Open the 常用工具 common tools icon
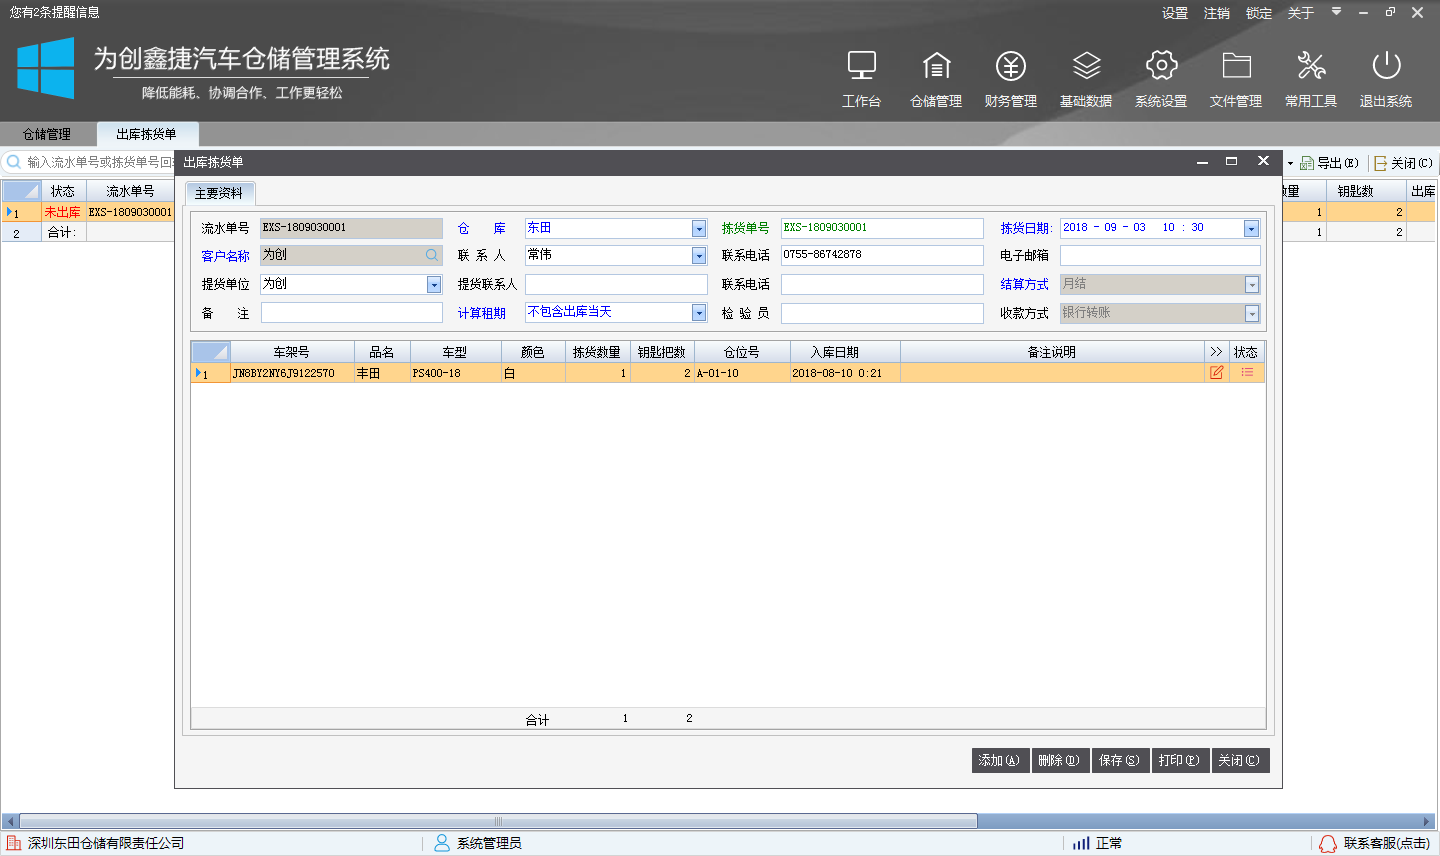 (1311, 77)
